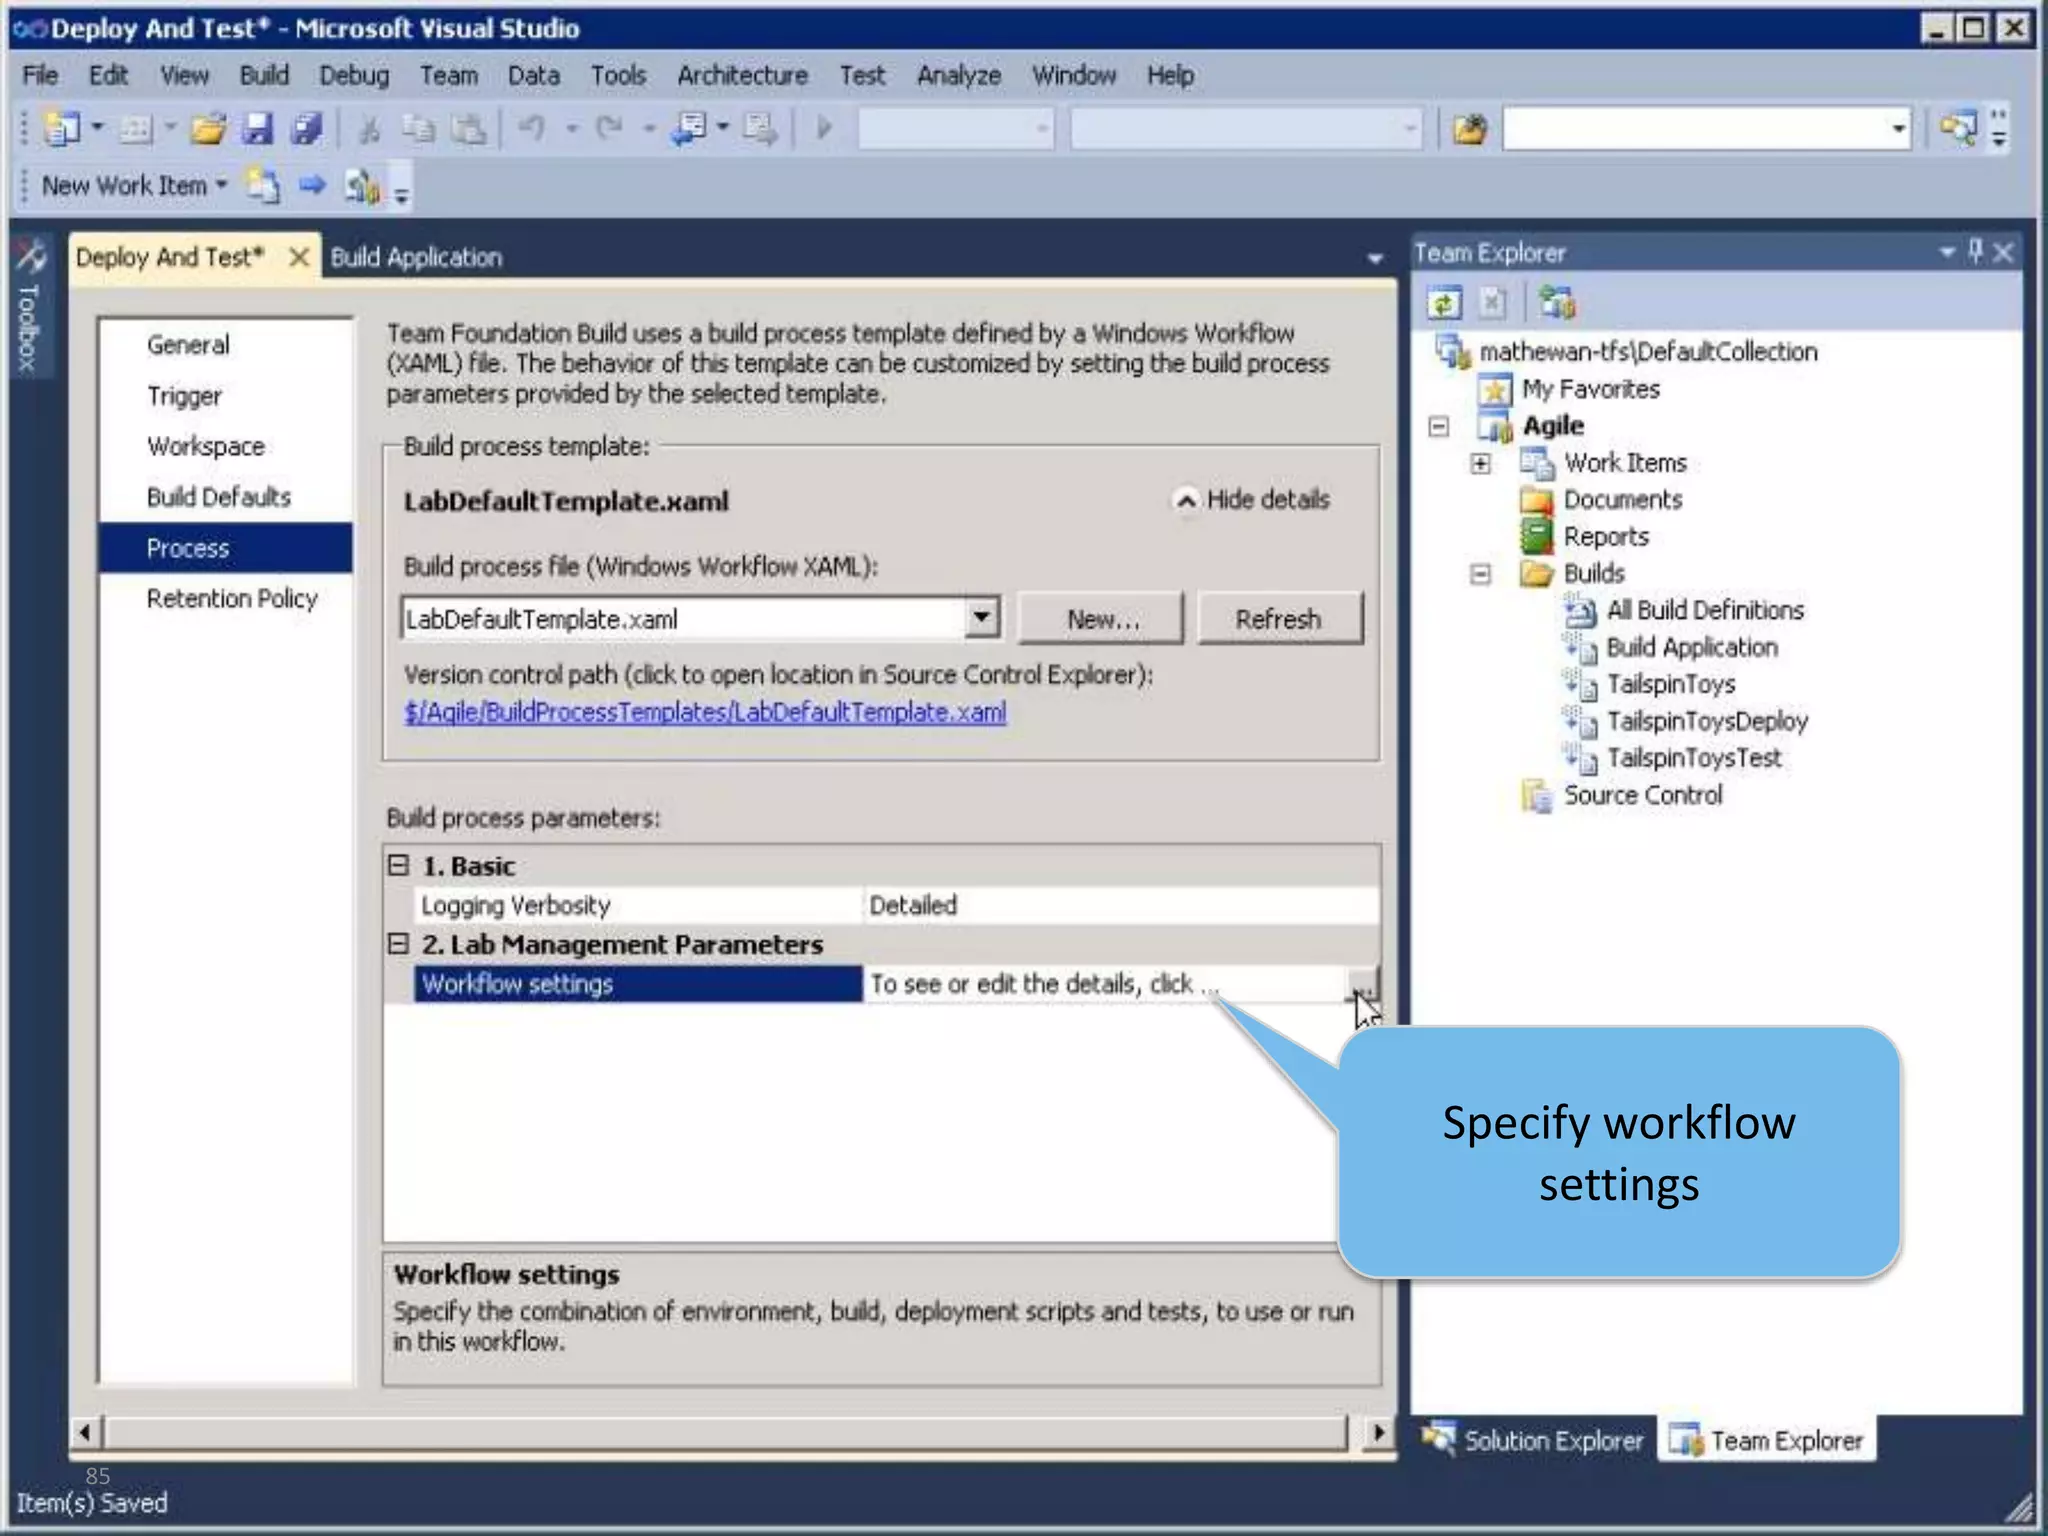Screen dimensions: 2048x1536
Task: Click the Stop icon in Team Explorer
Action: (x=1492, y=302)
